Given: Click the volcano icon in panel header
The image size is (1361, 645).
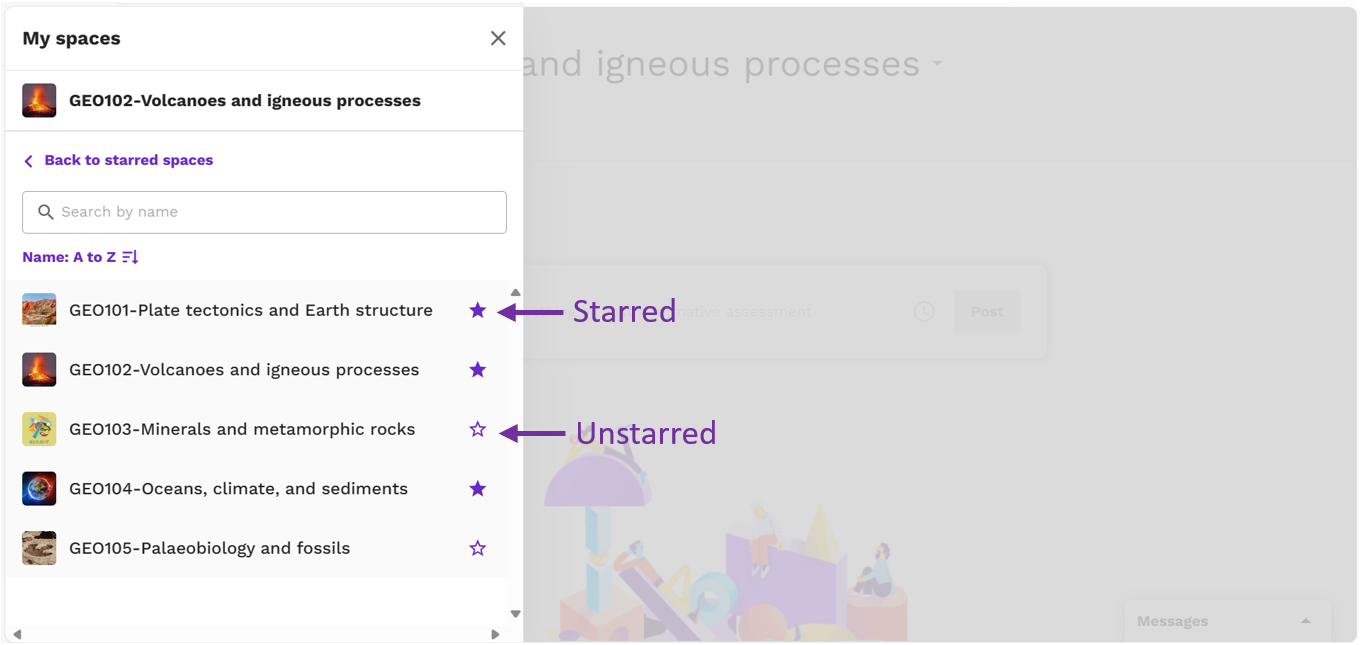Looking at the screenshot, I should 39,100.
